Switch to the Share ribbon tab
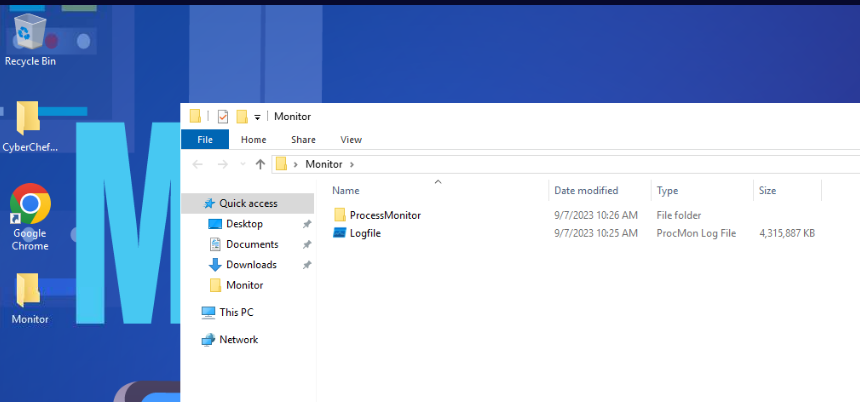Image resolution: width=860 pixels, height=402 pixels. click(x=303, y=140)
